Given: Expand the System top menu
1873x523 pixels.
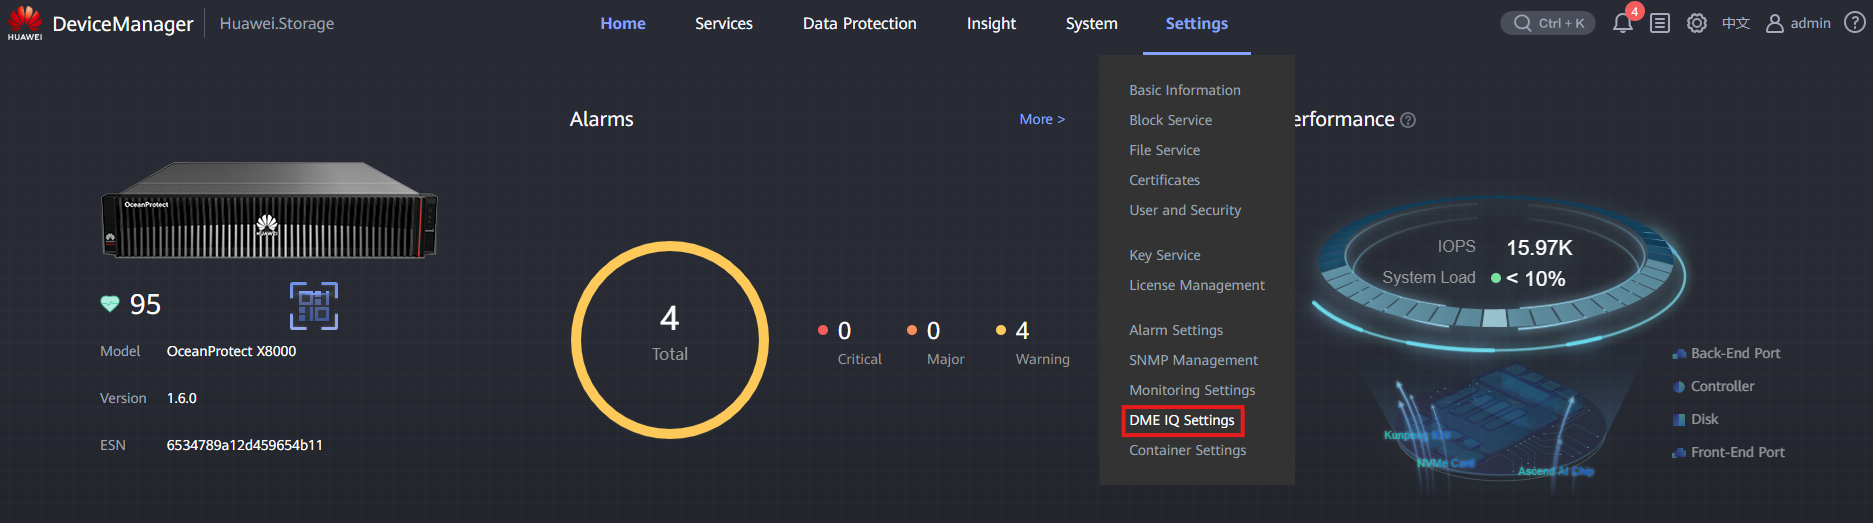Looking at the screenshot, I should 1091,23.
